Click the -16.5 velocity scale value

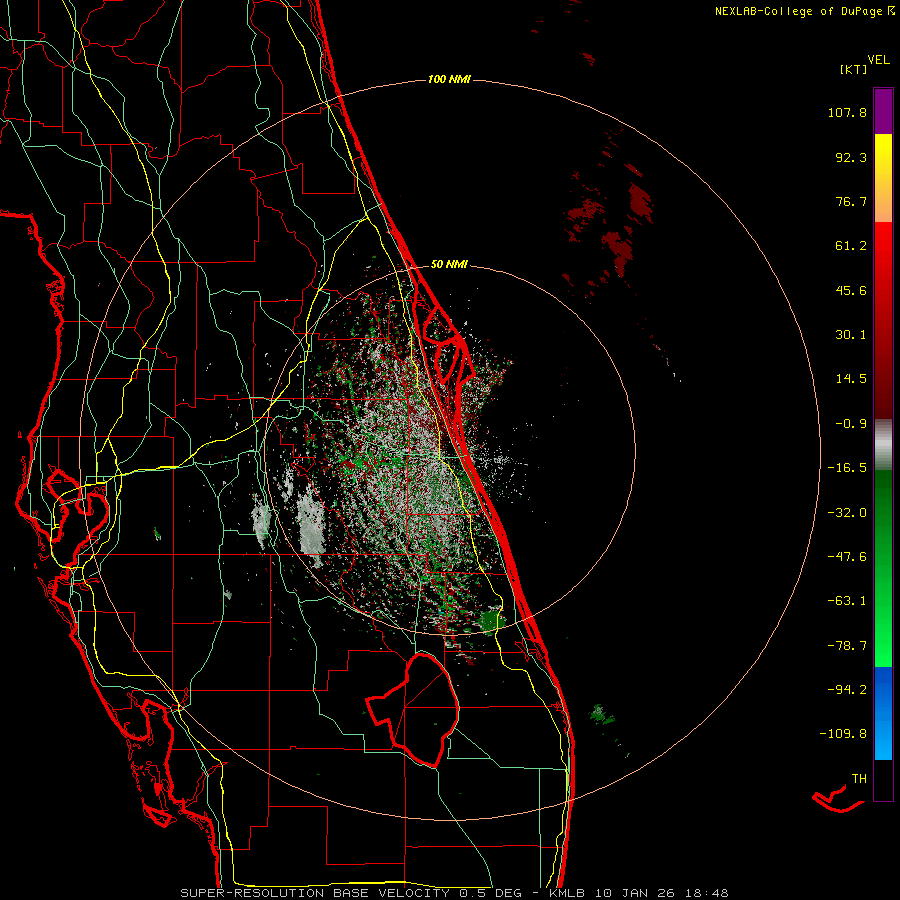(847, 468)
